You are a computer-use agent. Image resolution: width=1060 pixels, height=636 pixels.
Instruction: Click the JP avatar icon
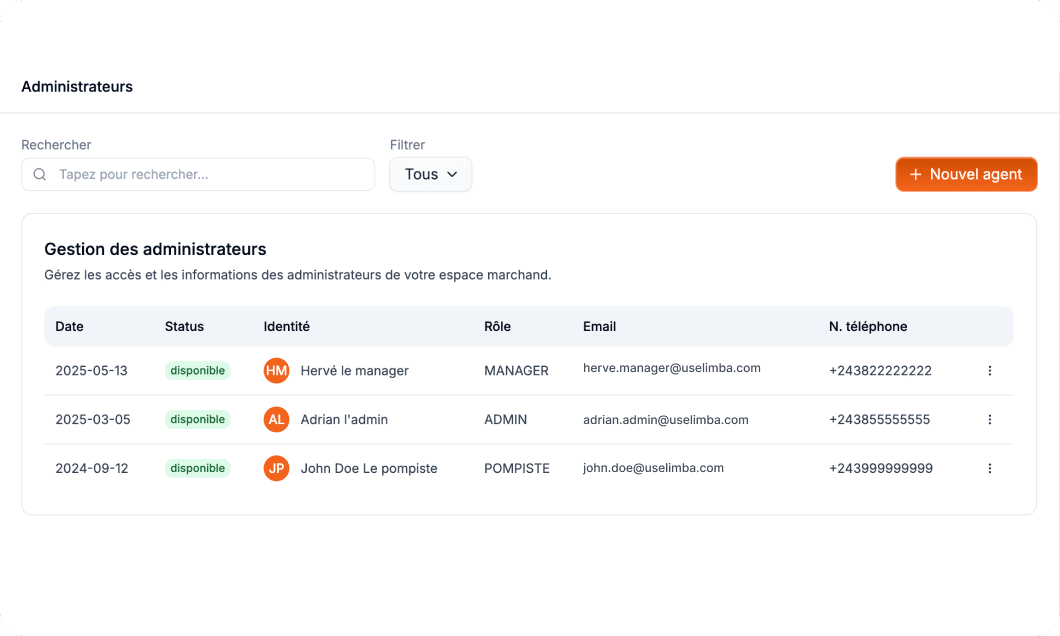276,468
